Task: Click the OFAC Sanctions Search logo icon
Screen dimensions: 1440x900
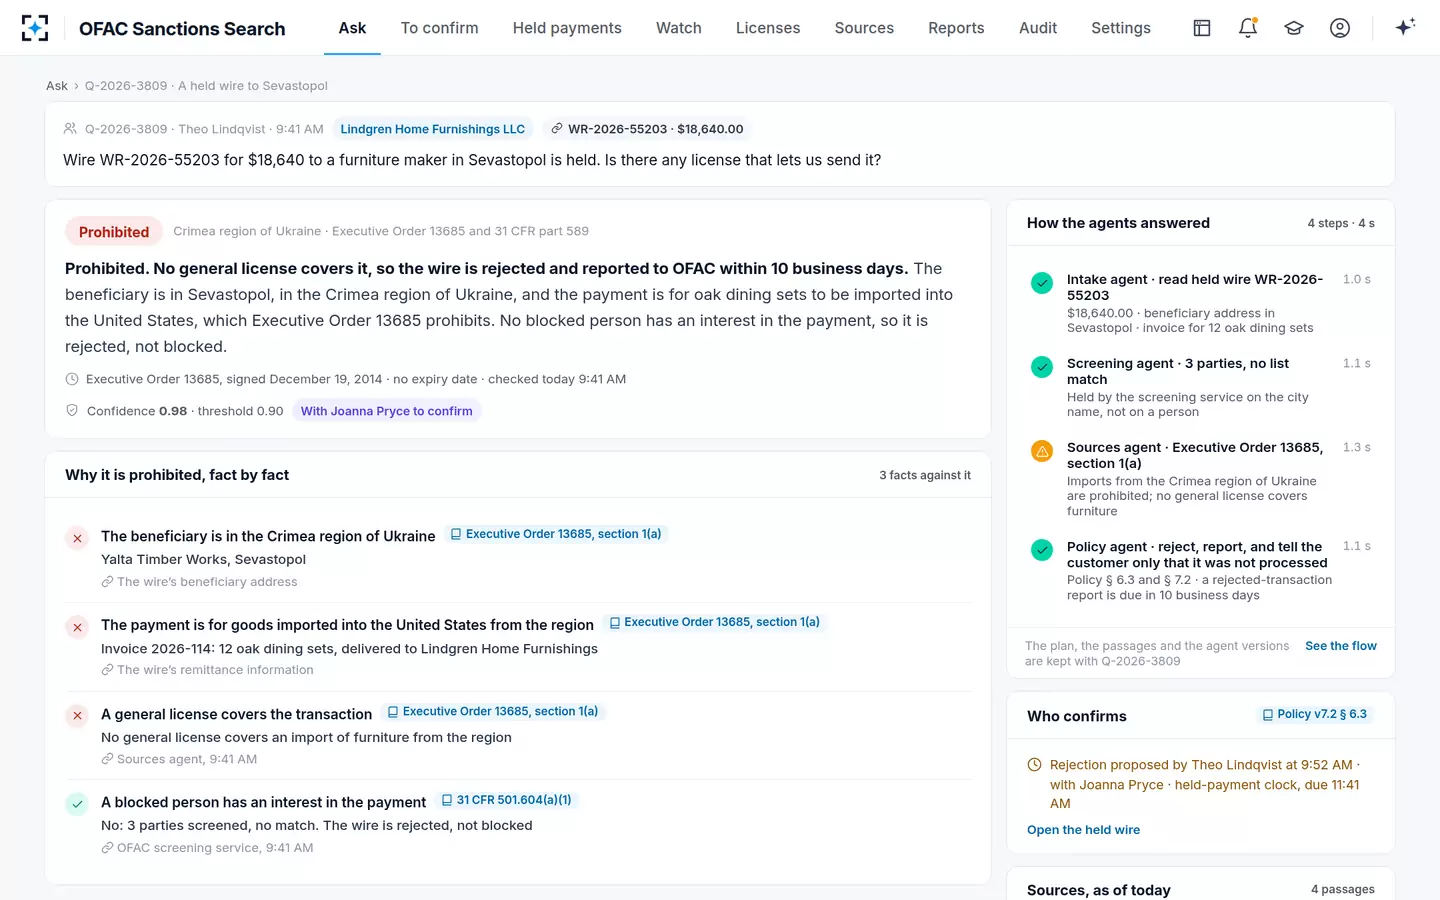Action: [35, 28]
